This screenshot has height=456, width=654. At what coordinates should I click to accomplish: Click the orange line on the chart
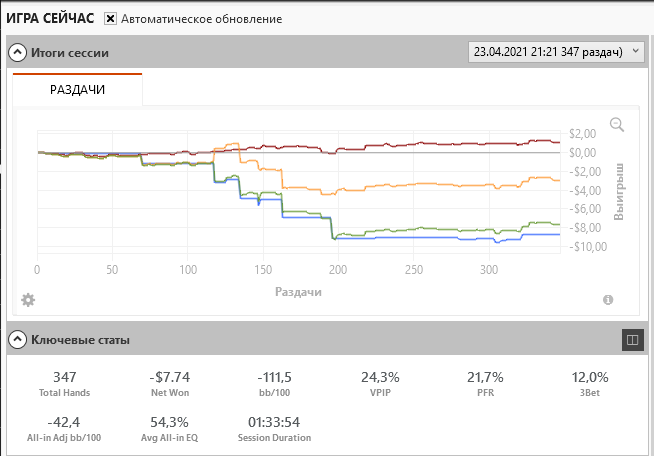[x=400, y=185]
